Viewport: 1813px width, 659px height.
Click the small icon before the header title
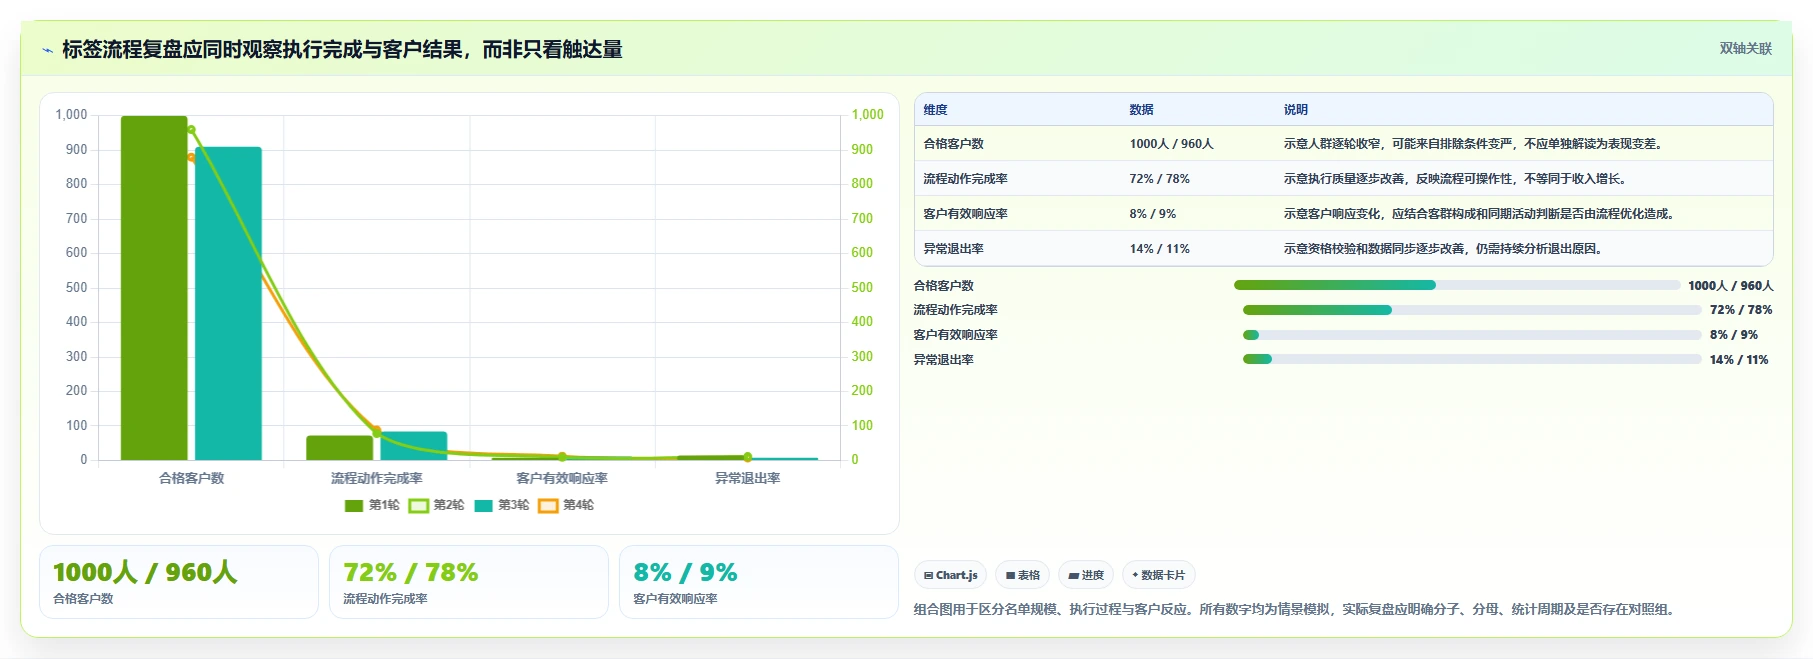point(47,50)
